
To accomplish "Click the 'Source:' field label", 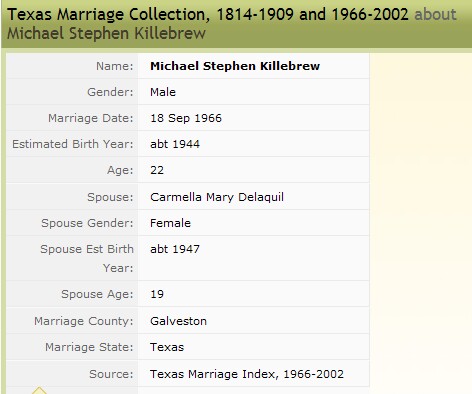I will (111, 374).
